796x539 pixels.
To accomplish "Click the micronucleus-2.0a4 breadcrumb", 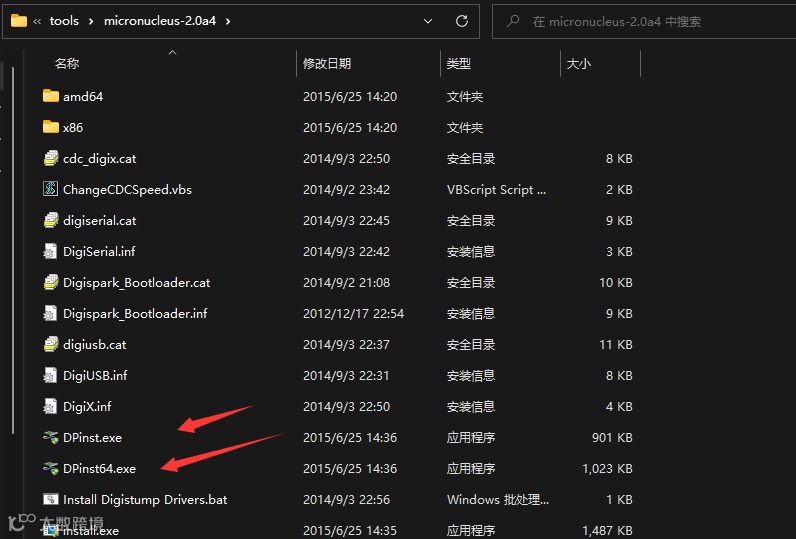I will coord(160,21).
